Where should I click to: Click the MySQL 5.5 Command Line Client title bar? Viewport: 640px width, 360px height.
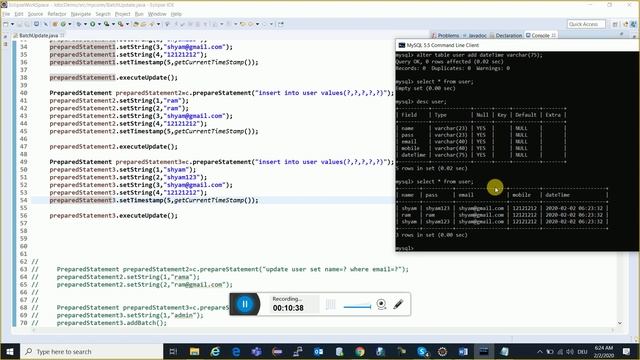click(x=517, y=45)
